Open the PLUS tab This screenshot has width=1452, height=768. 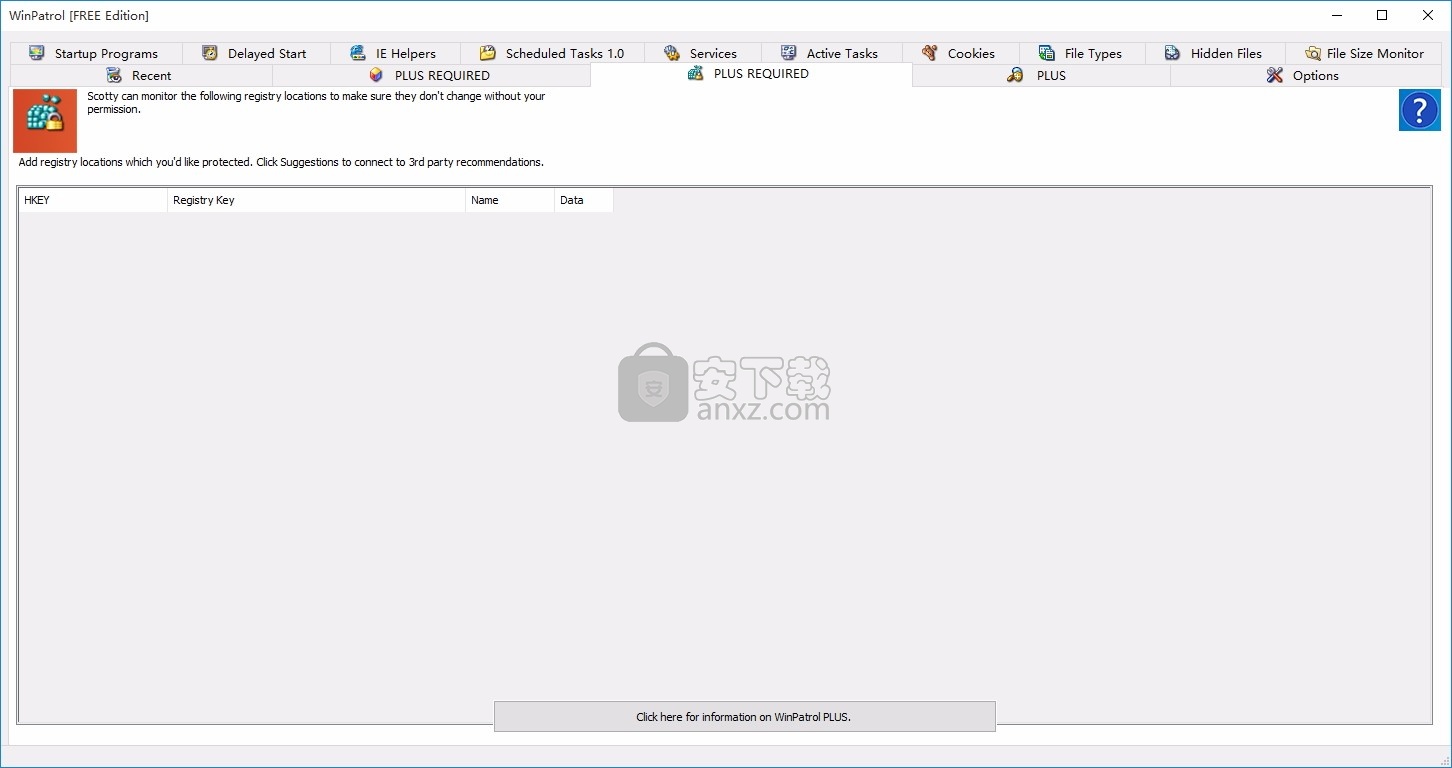[x=1041, y=75]
